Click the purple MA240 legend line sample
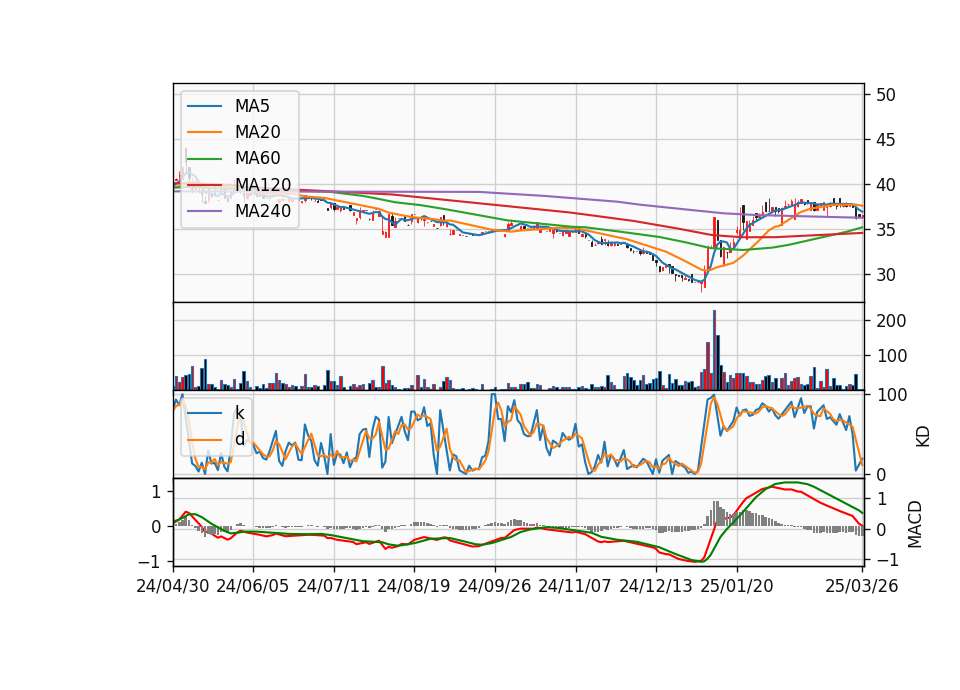Image resolution: width=960 pixels, height=690 pixels. tap(204, 211)
